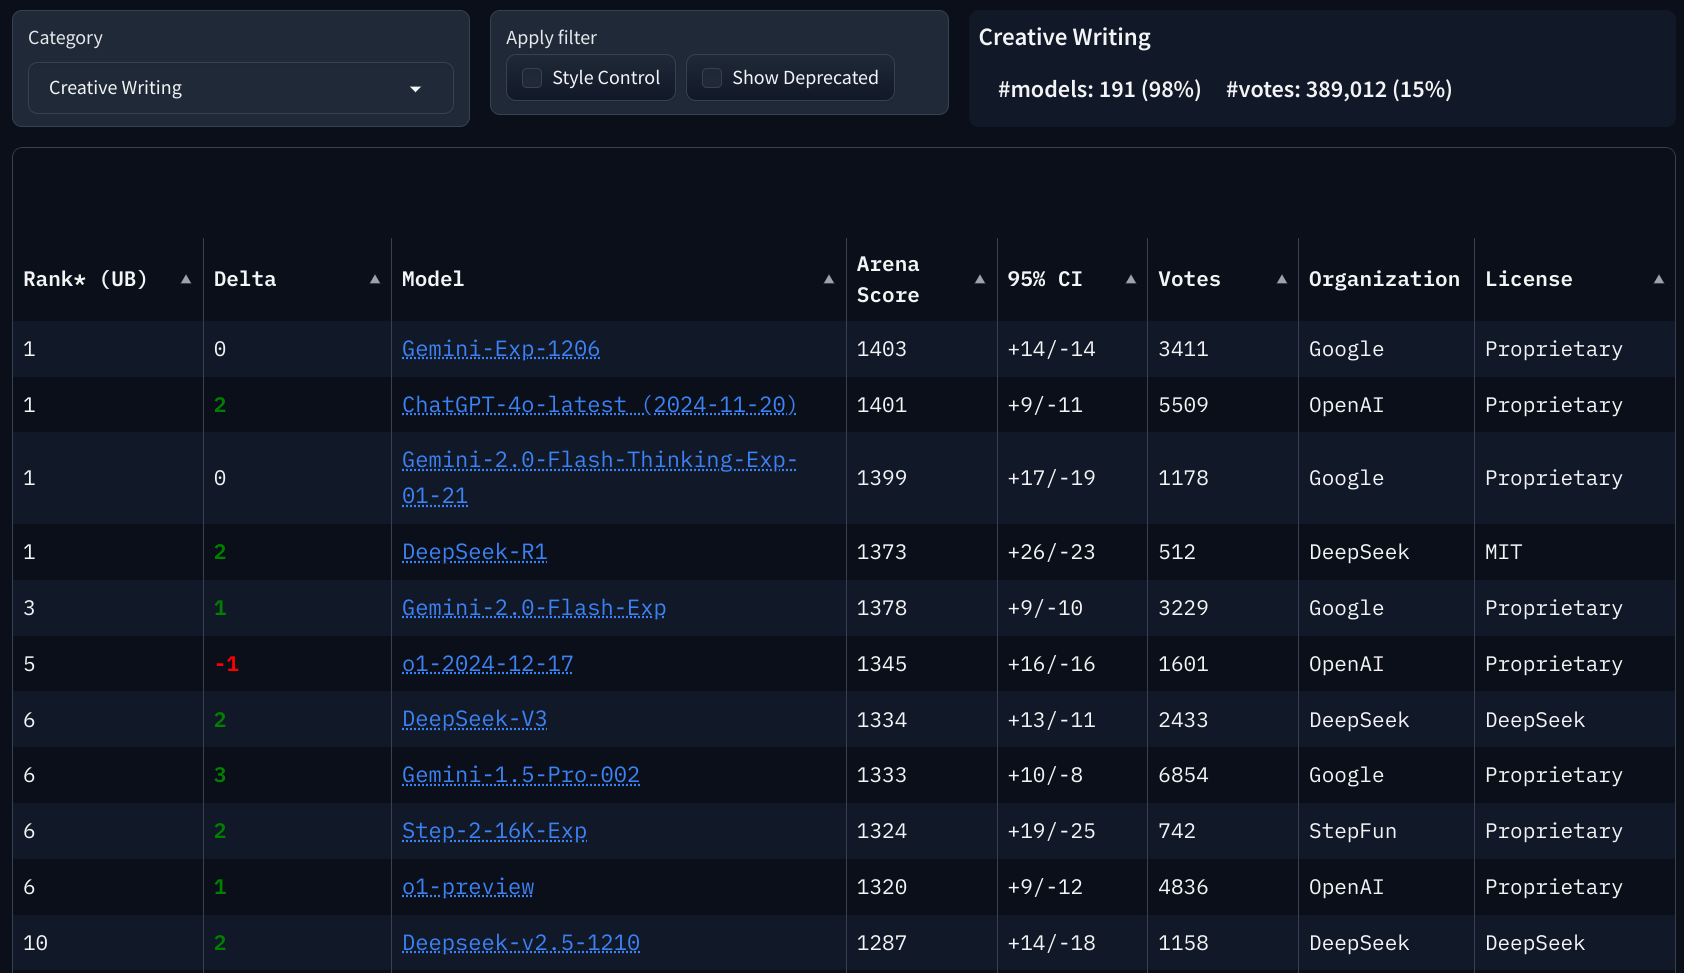Click the Organization column header
This screenshot has width=1684, height=973.
tap(1384, 279)
